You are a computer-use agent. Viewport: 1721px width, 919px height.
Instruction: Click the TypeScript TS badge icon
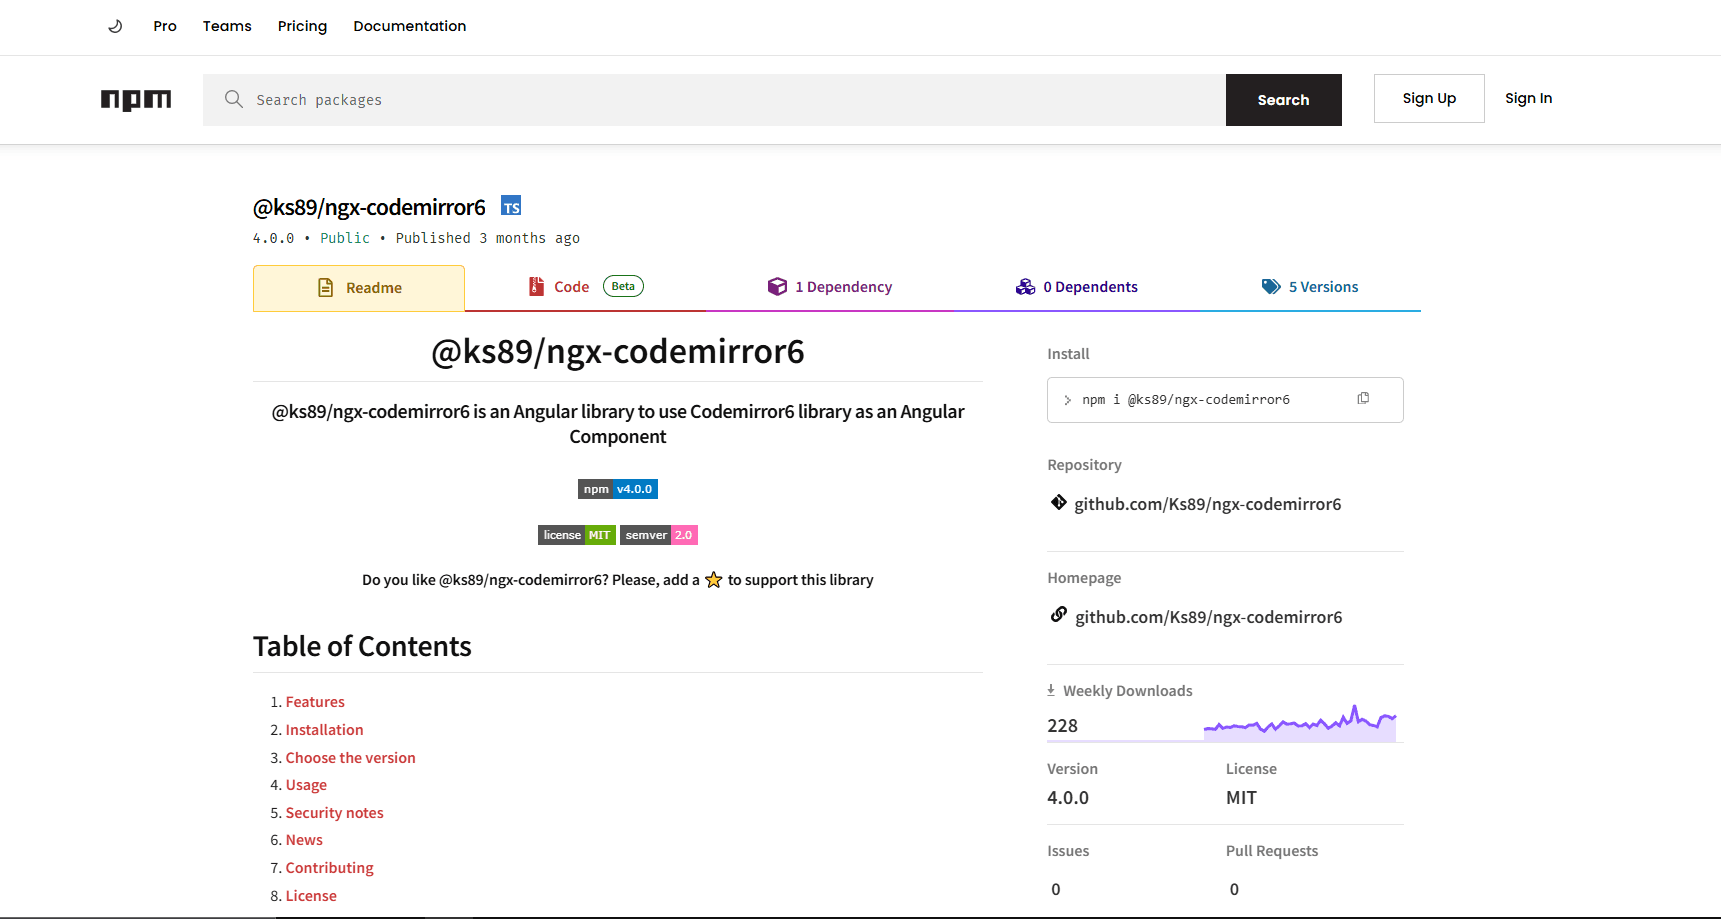click(x=511, y=206)
